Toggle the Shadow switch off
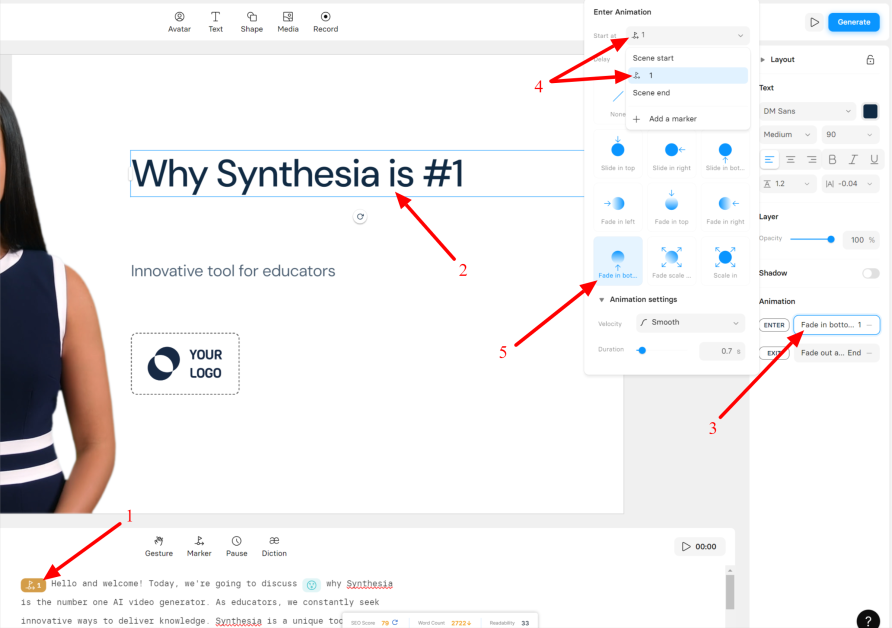 click(871, 272)
